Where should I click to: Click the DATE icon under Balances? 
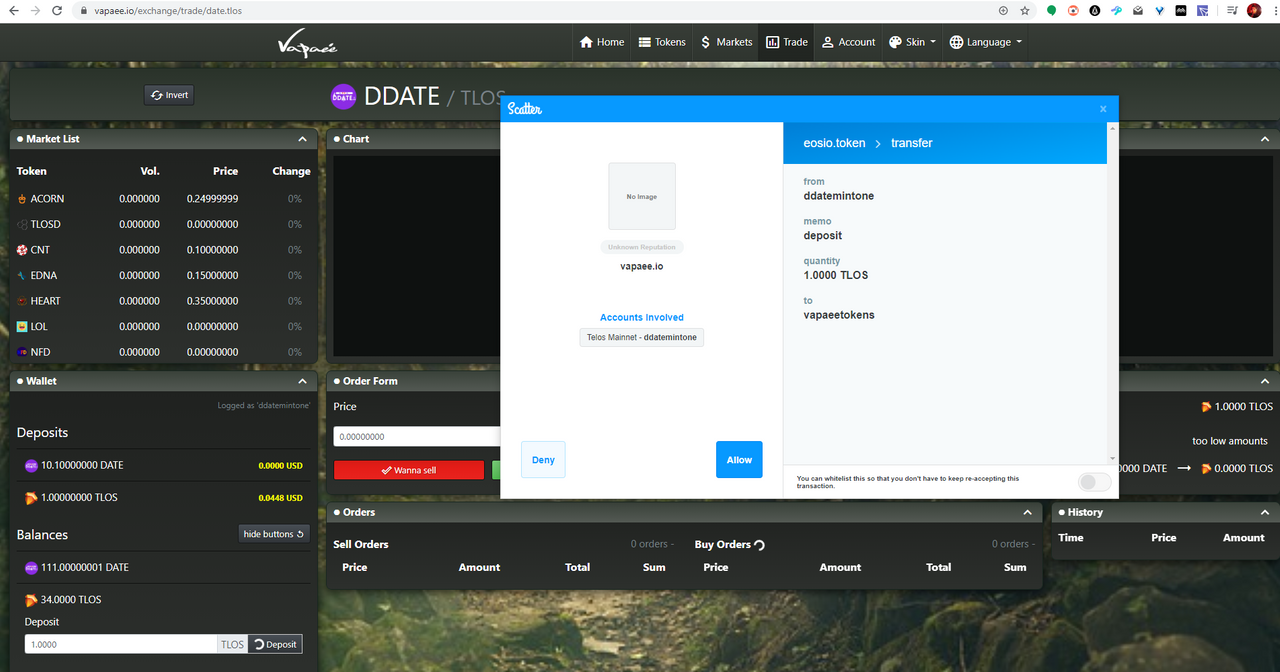[x=31, y=567]
